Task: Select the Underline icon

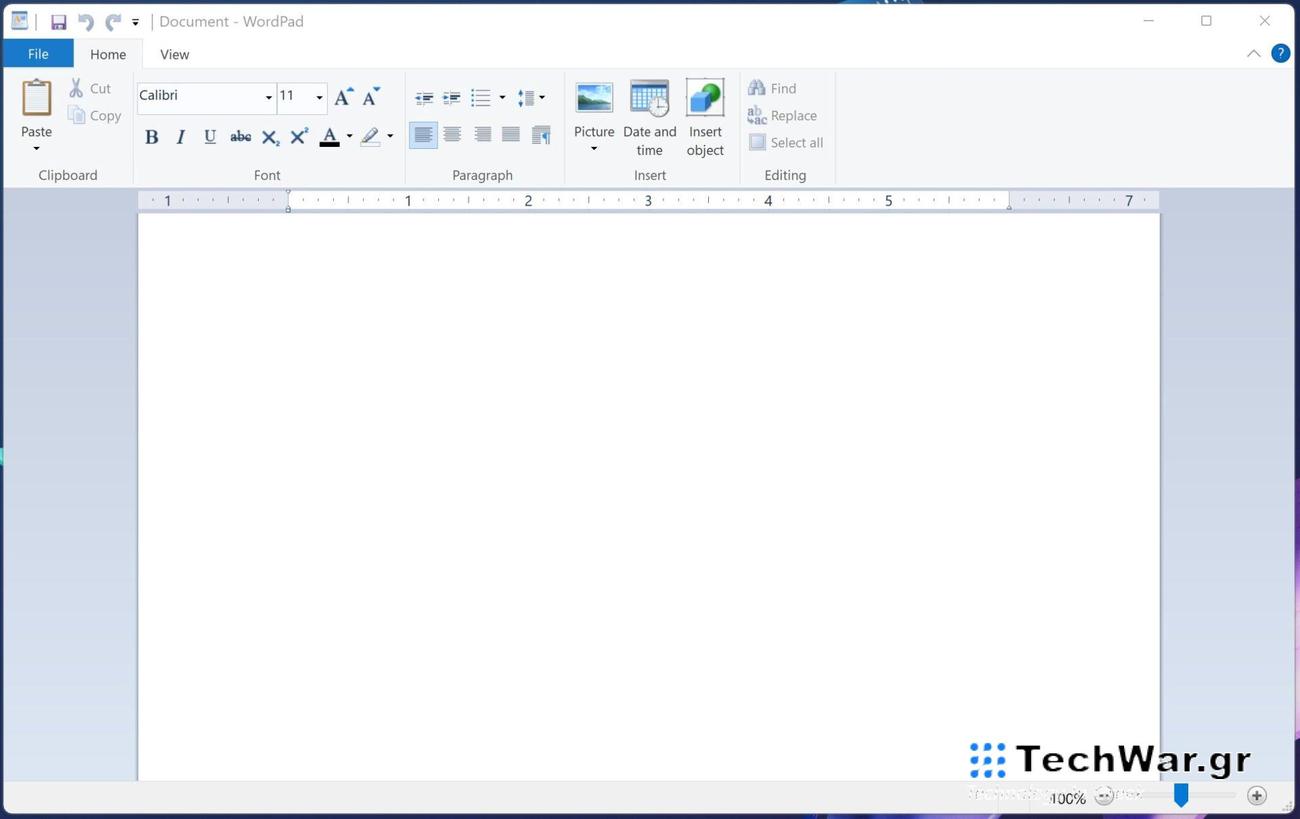Action: pyautogui.click(x=209, y=136)
